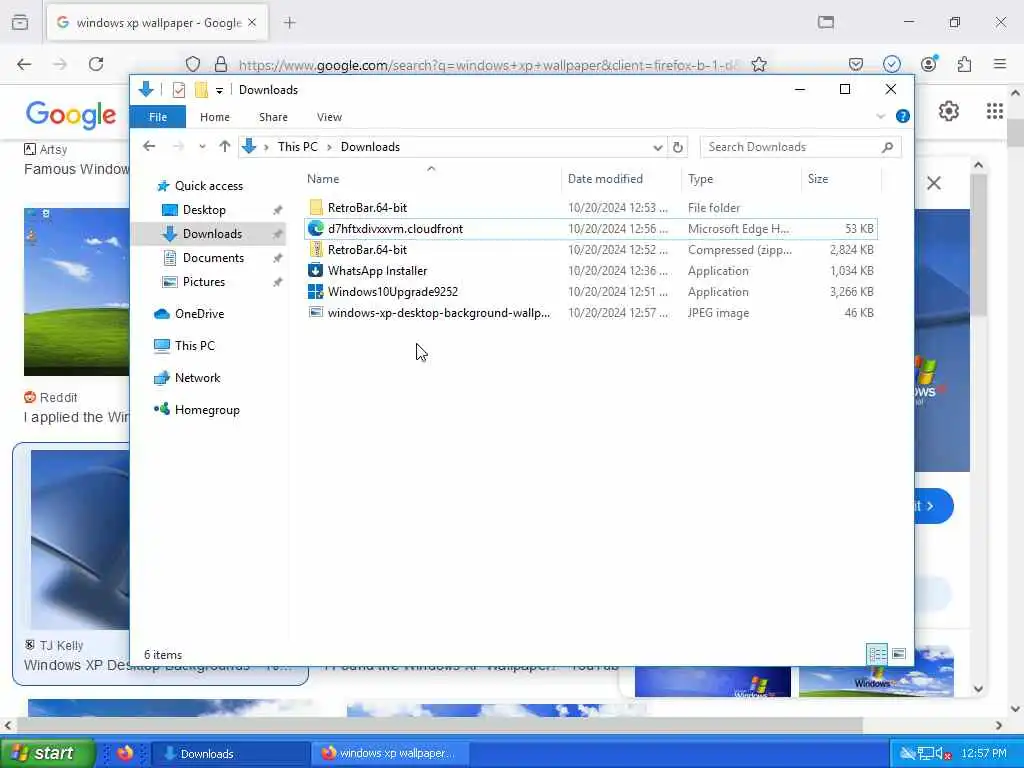The width and height of the screenshot is (1024, 768).
Task: Open Google settings gear icon
Action: tap(949, 112)
